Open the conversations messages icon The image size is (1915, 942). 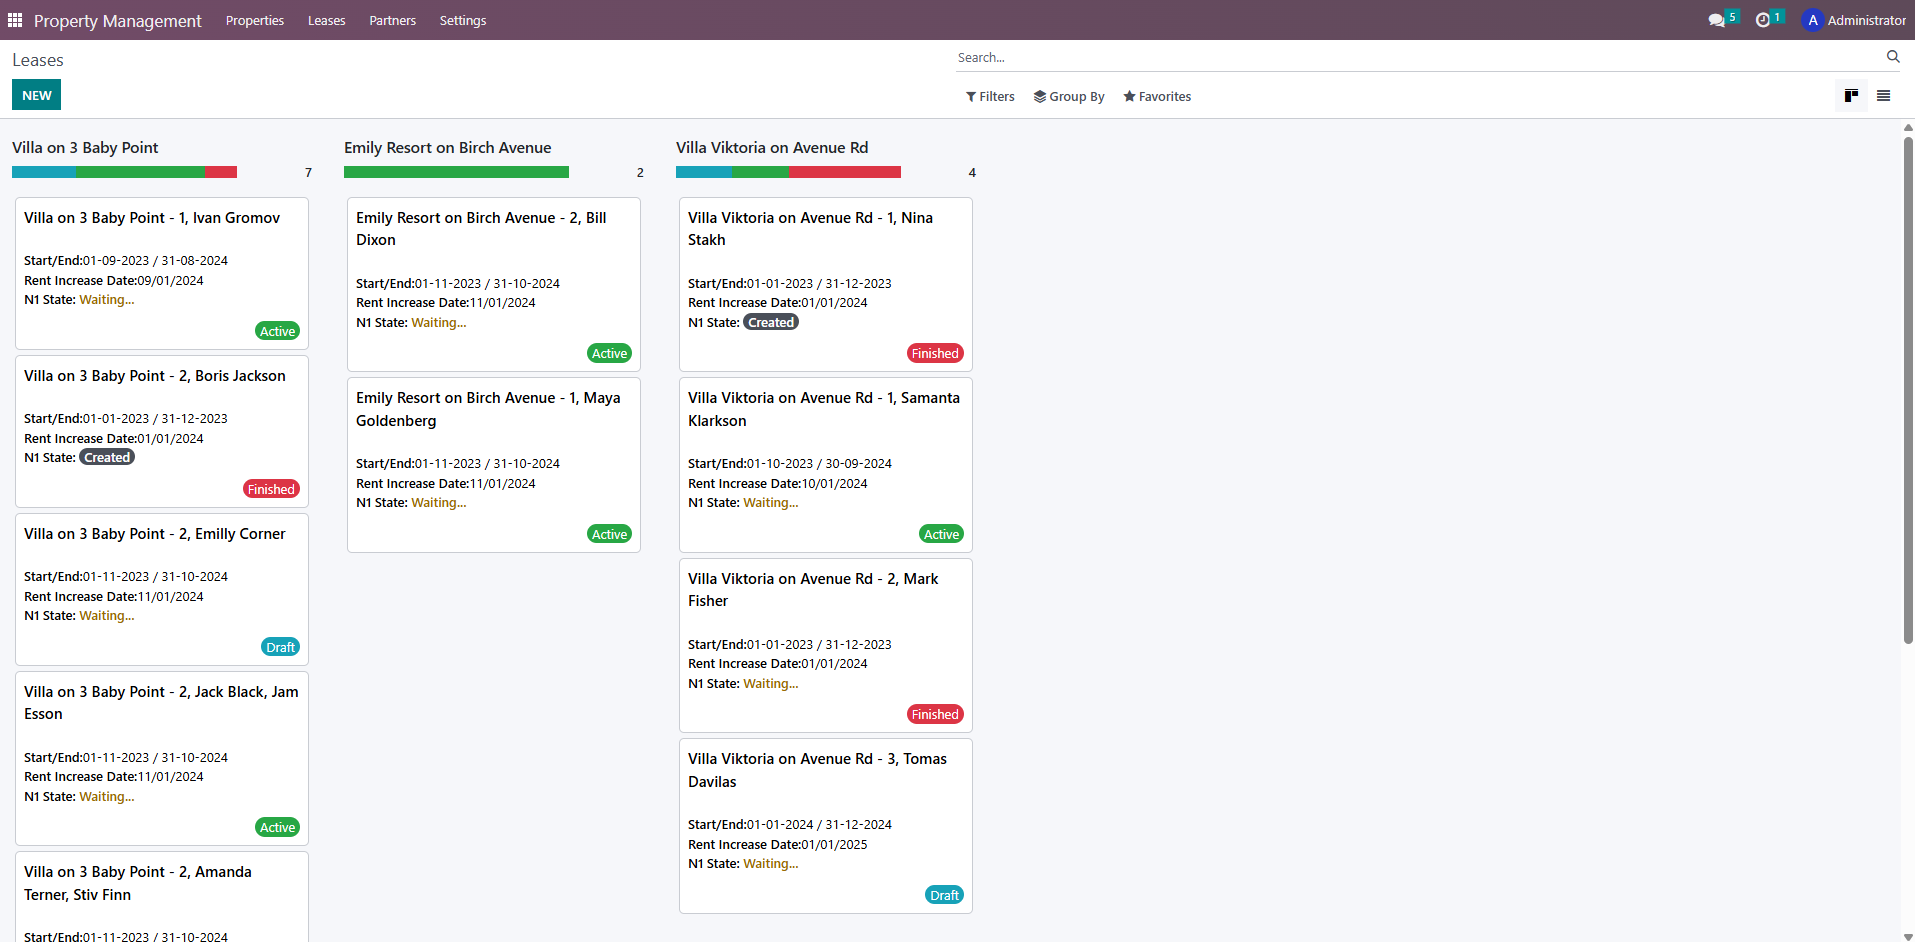(x=1717, y=20)
